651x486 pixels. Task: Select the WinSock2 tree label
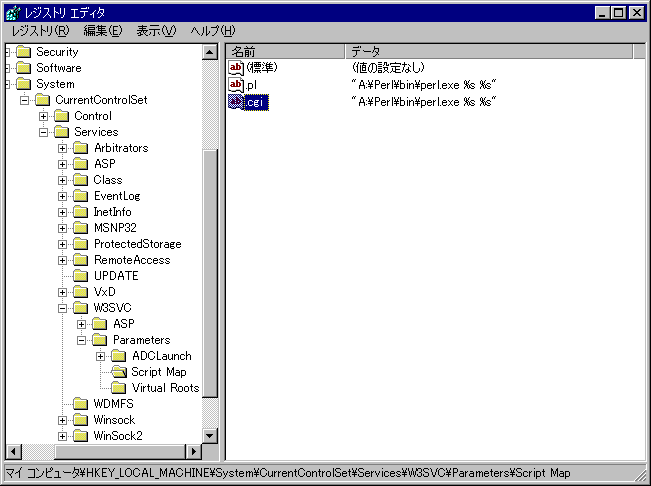click(118, 436)
